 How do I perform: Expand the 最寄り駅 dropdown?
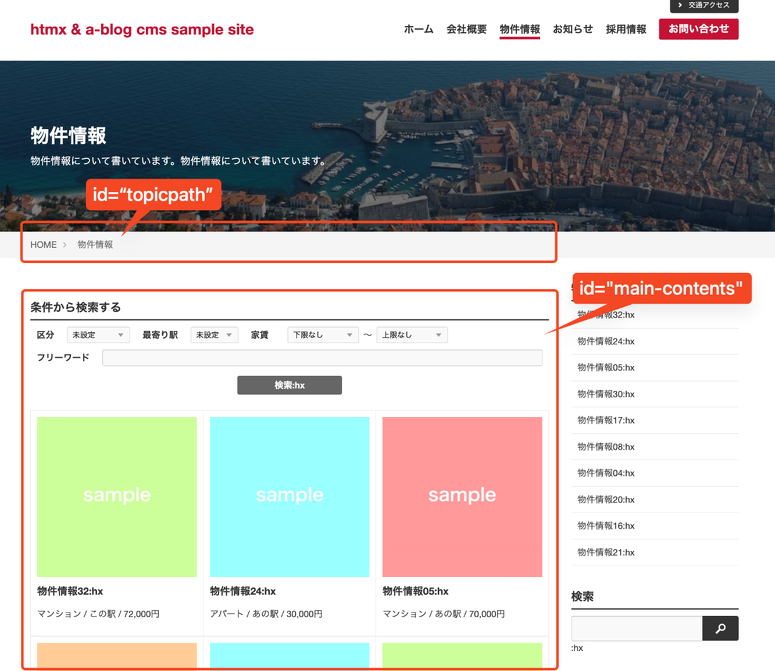point(214,335)
